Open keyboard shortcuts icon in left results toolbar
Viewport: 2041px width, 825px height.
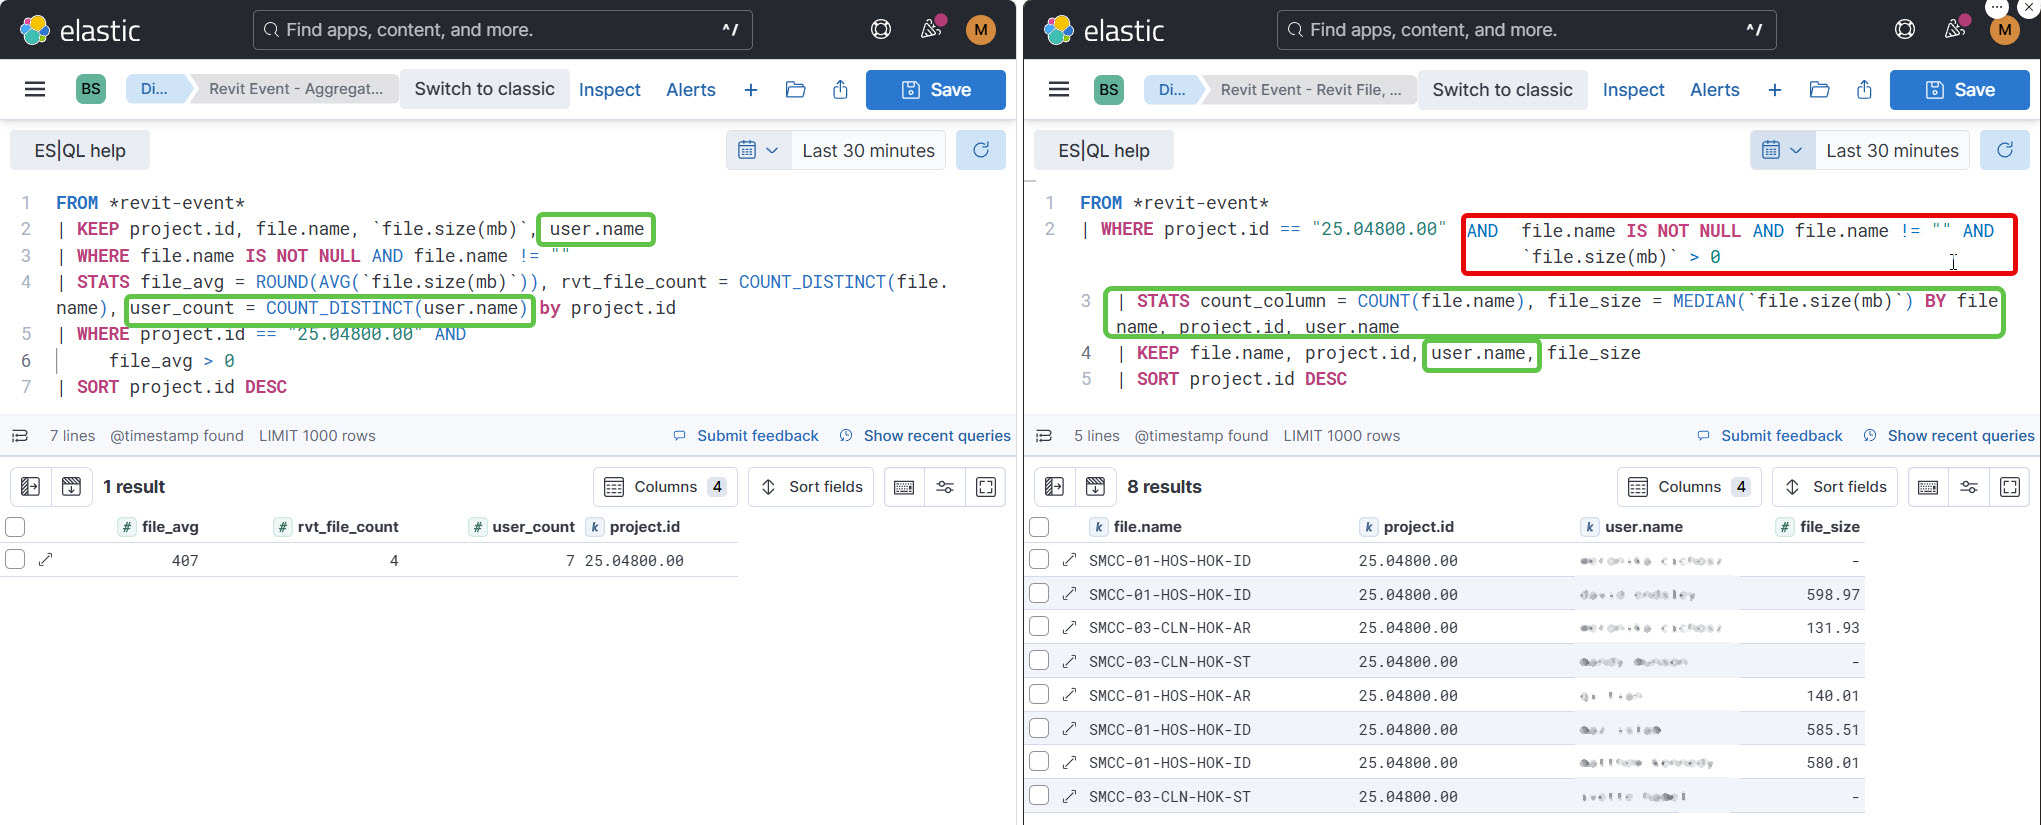pos(904,487)
